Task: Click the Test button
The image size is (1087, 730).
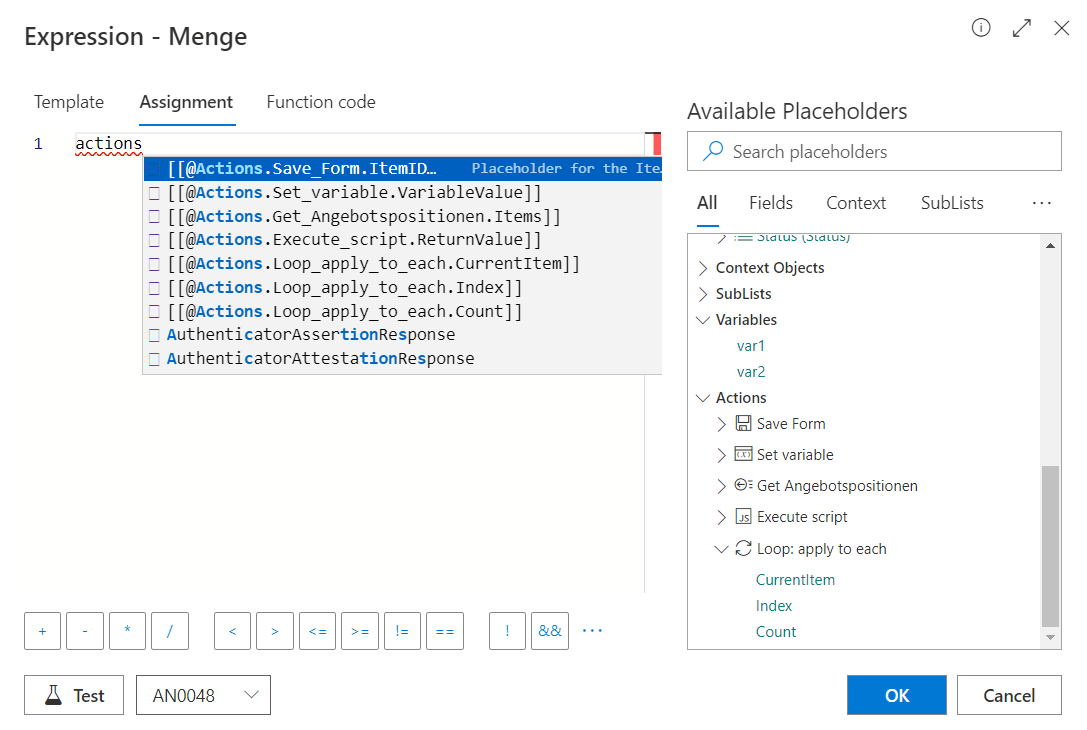Action: pos(74,695)
